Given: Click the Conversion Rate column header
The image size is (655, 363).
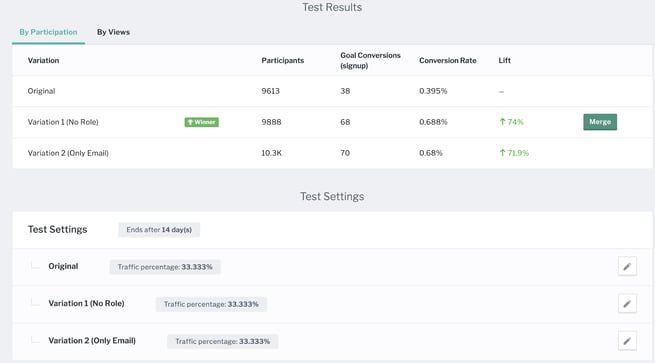Looking at the screenshot, I should point(448,61).
